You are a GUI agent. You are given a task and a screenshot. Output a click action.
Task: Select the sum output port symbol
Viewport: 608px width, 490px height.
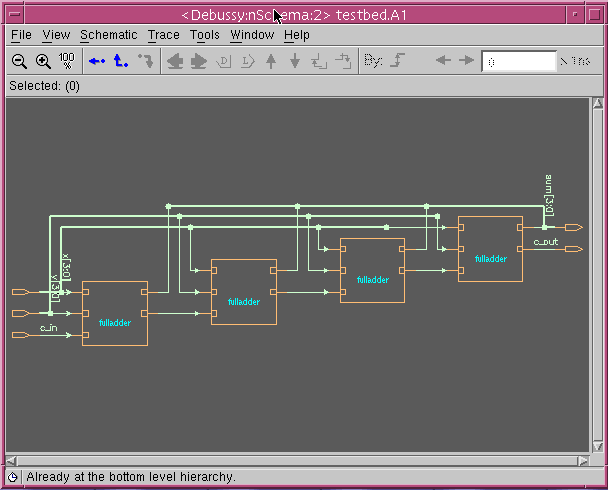pyautogui.click(x=574, y=228)
